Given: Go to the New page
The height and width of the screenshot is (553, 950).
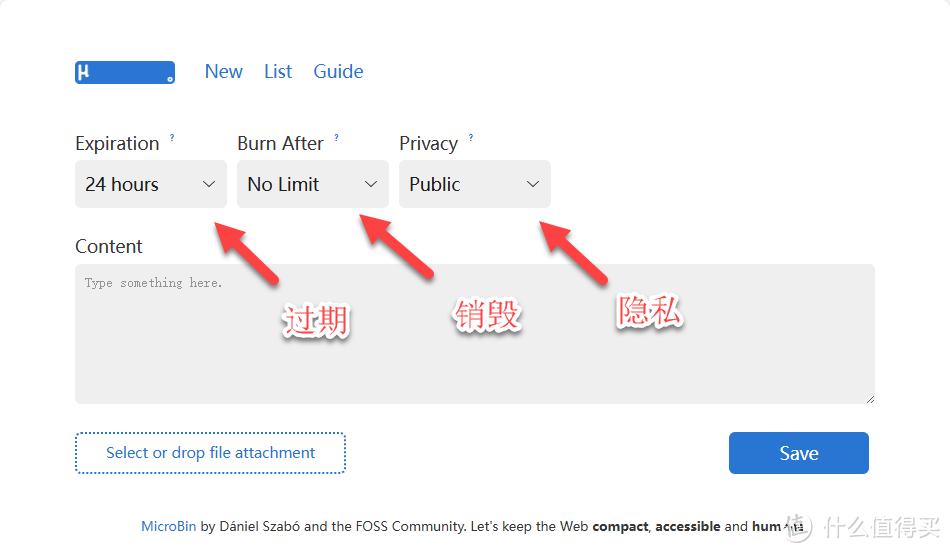Looking at the screenshot, I should click(x=224, y=72).
